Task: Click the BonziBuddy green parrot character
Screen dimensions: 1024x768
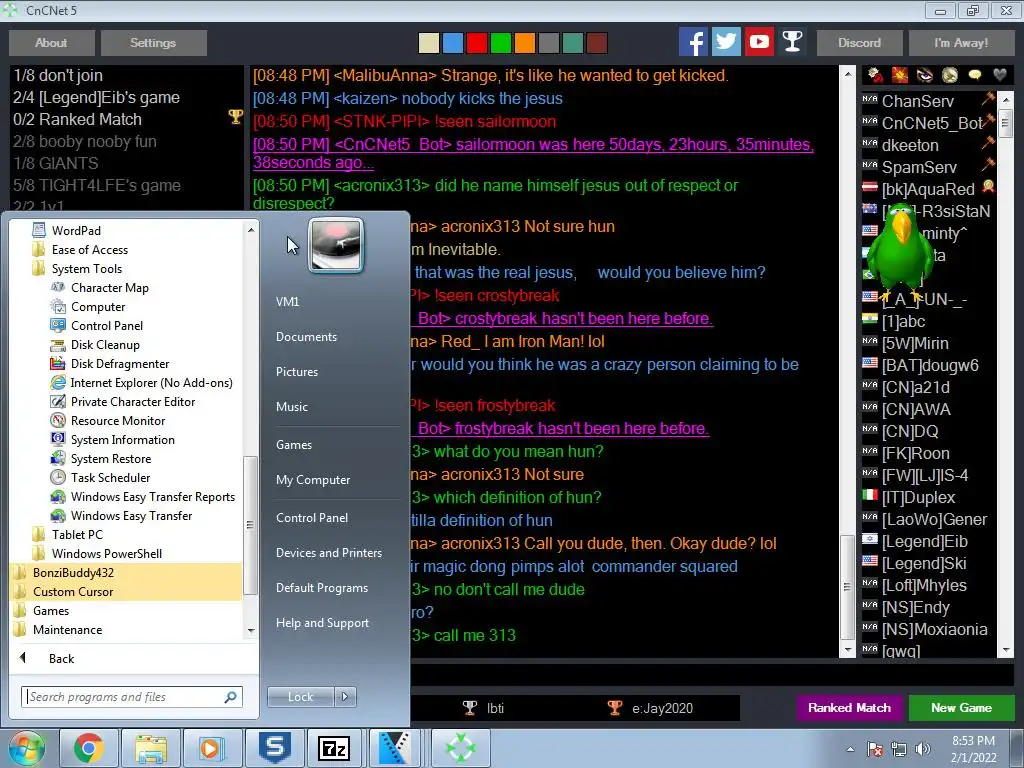Action: tap(902, 251)
